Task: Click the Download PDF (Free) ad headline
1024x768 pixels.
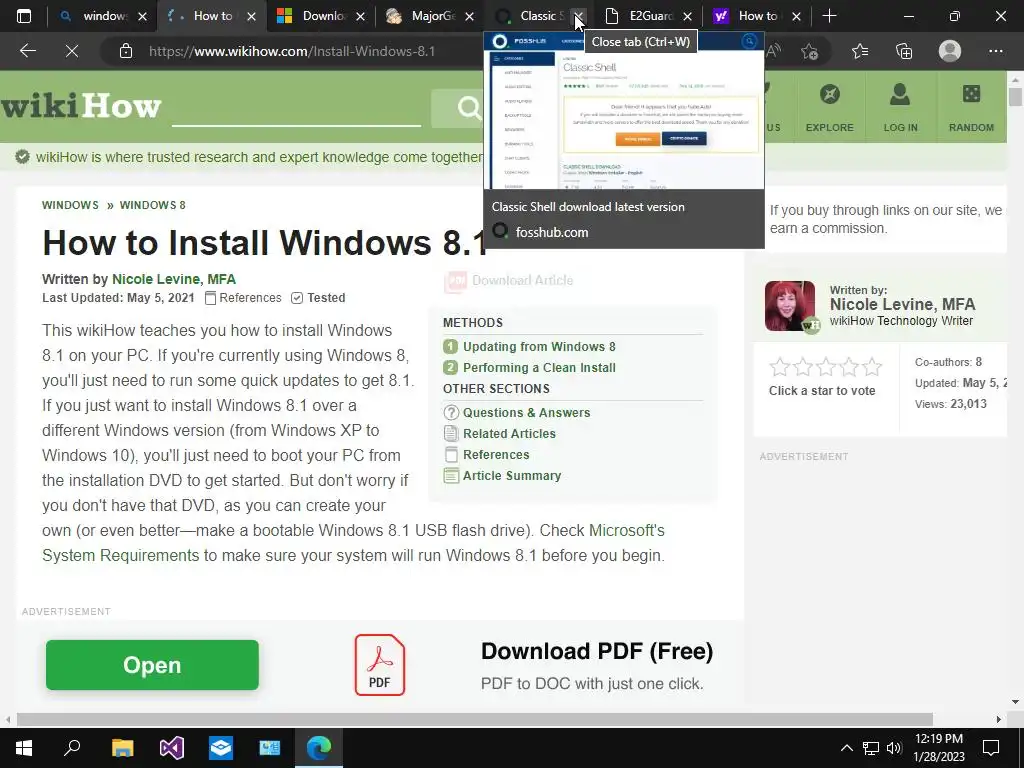Action: click(x=597, y=651)
